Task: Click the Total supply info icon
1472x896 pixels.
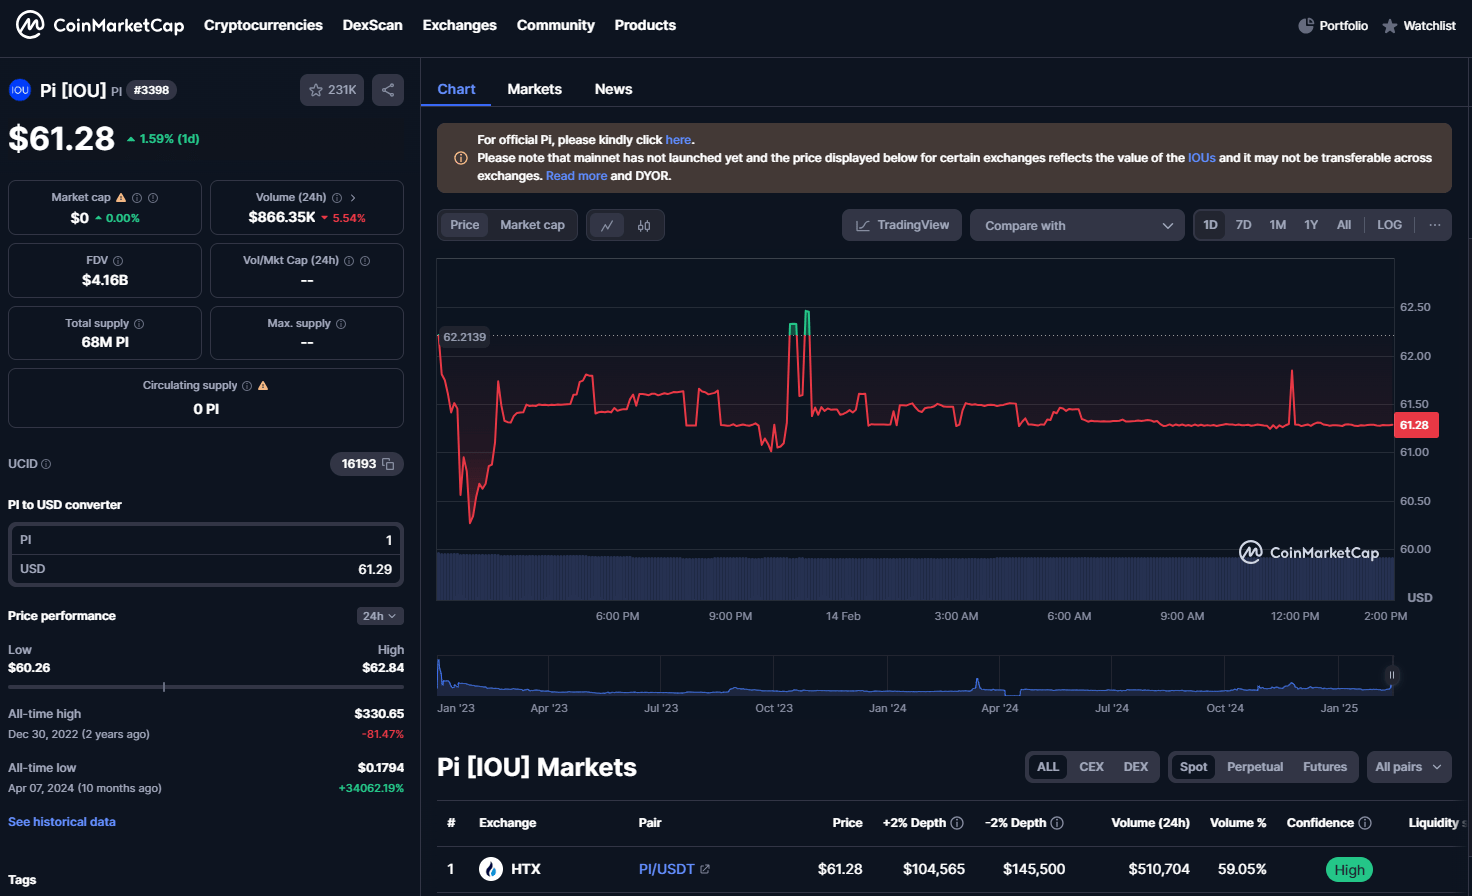Action: coord(139,324)
